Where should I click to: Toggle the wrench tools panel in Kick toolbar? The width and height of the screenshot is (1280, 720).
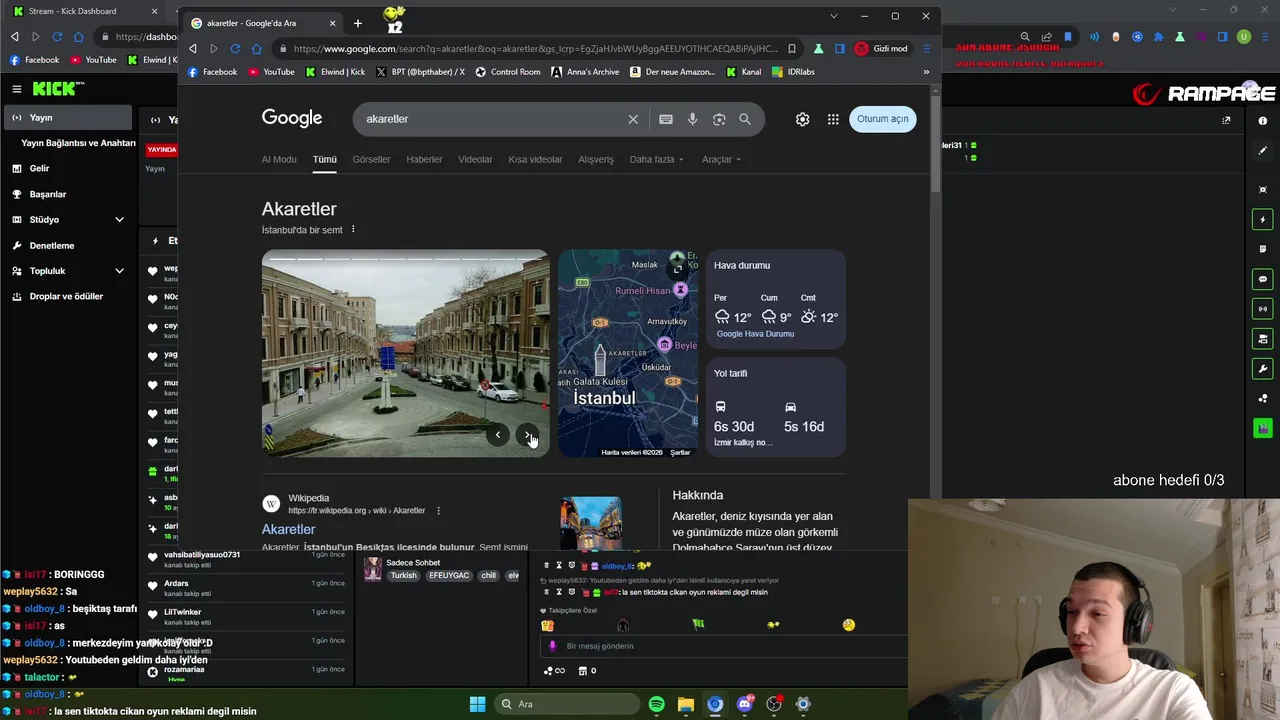click(x=1263, y=369)
